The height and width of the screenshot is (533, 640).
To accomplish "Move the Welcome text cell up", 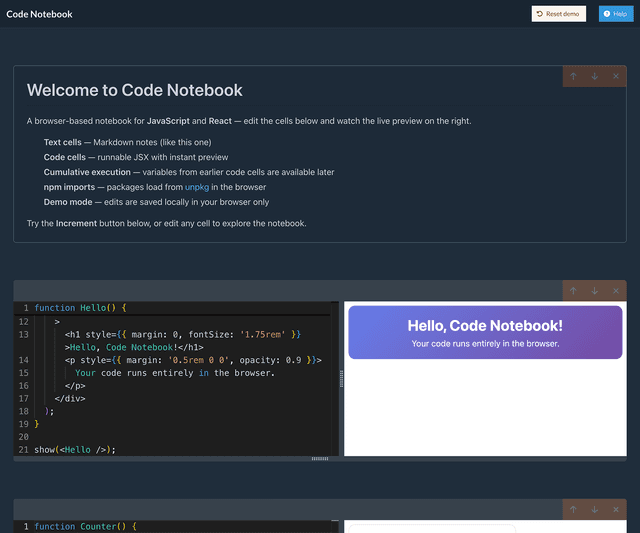I will click(573, 76).
